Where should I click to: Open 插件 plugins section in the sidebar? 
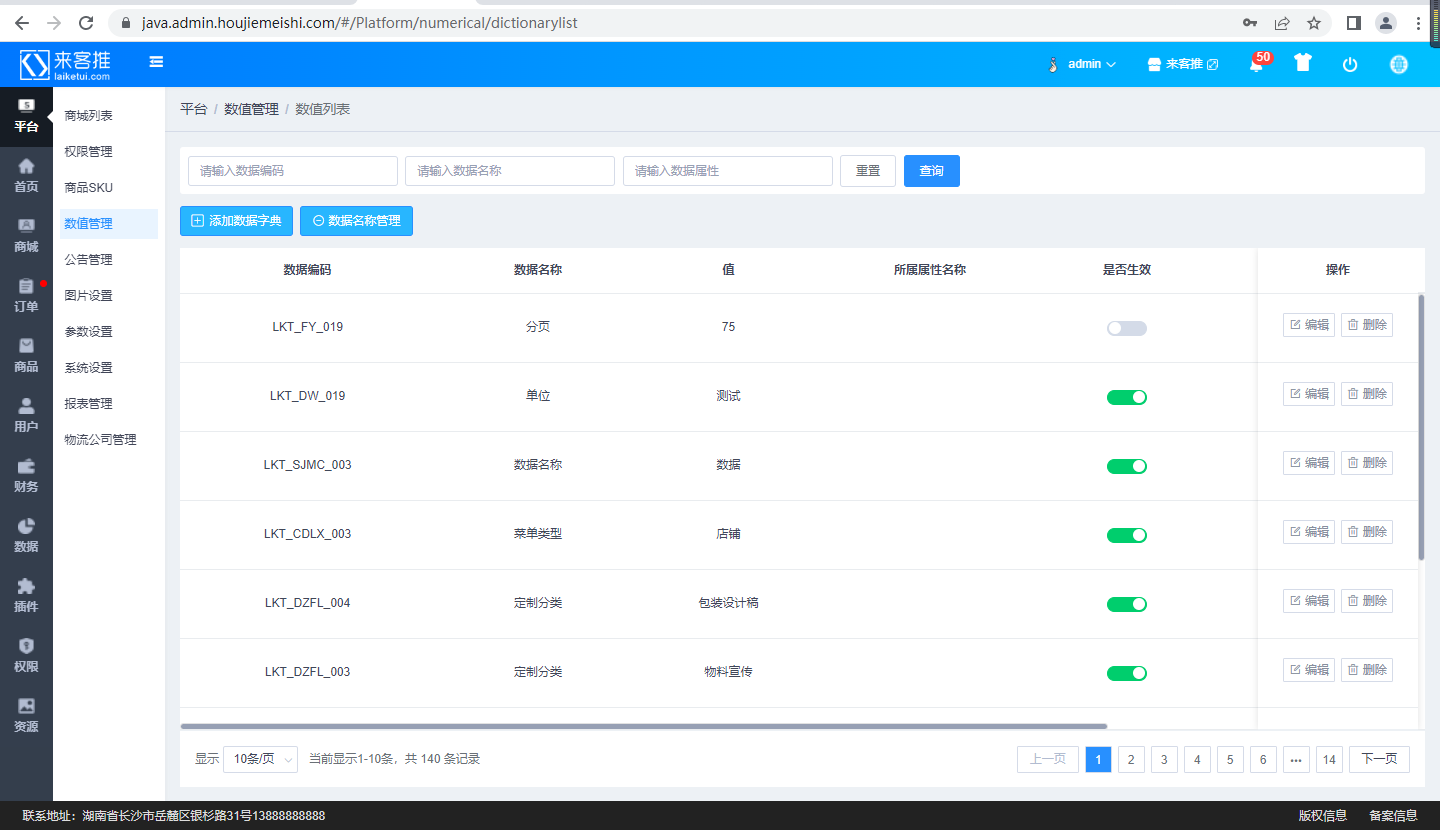26,595
